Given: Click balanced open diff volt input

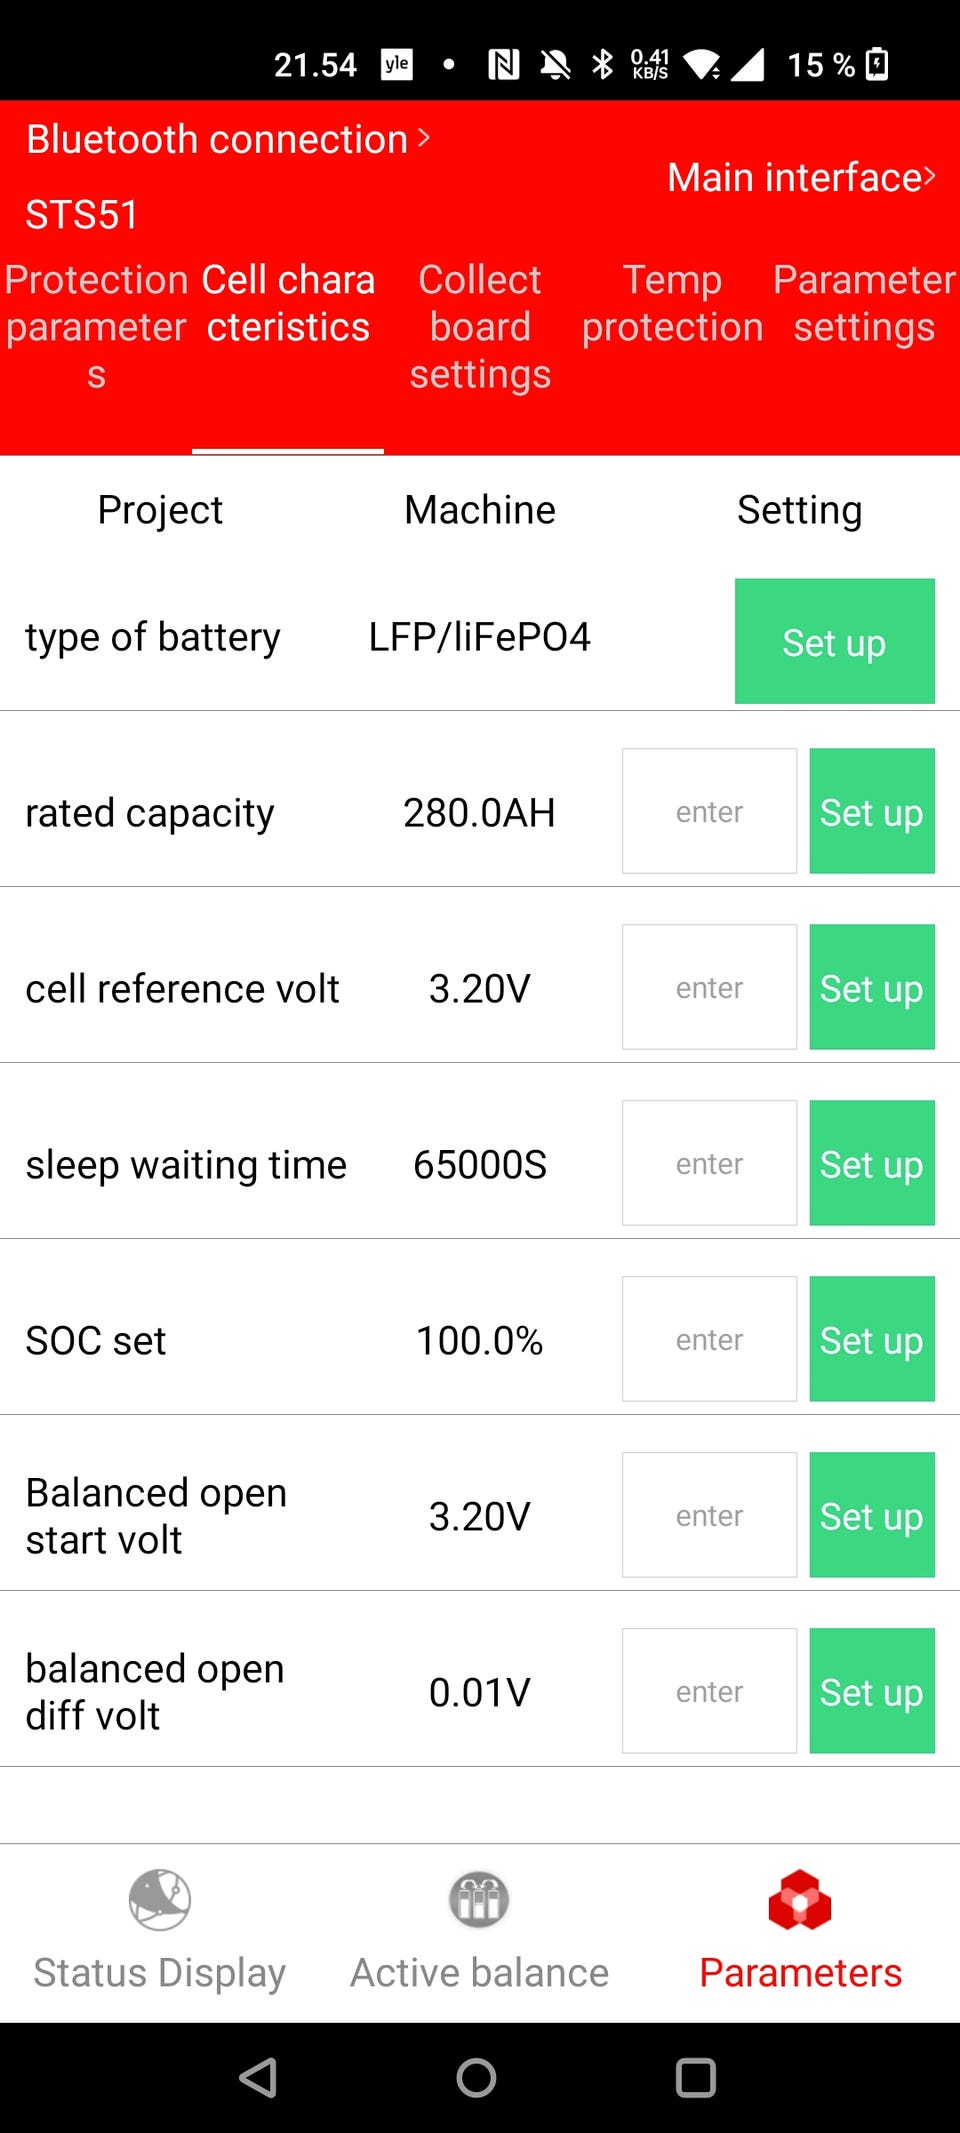Looking at the screenshot, I should [709, 1691].
